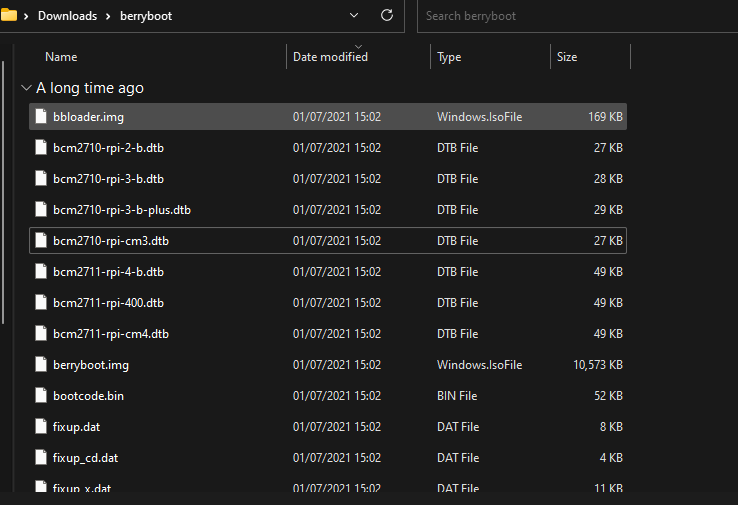Expand the chevron after Downloads breadcrumb
The image size is (738, 505).
coord(108,16)
